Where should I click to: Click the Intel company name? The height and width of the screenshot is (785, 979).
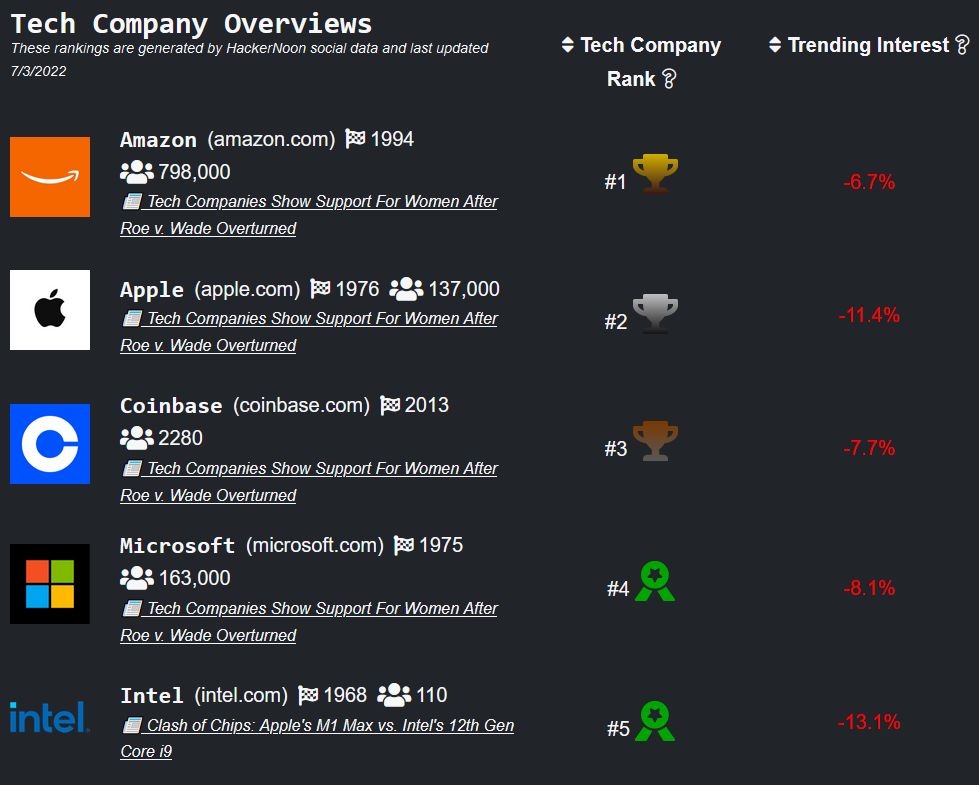coord(151,696)
